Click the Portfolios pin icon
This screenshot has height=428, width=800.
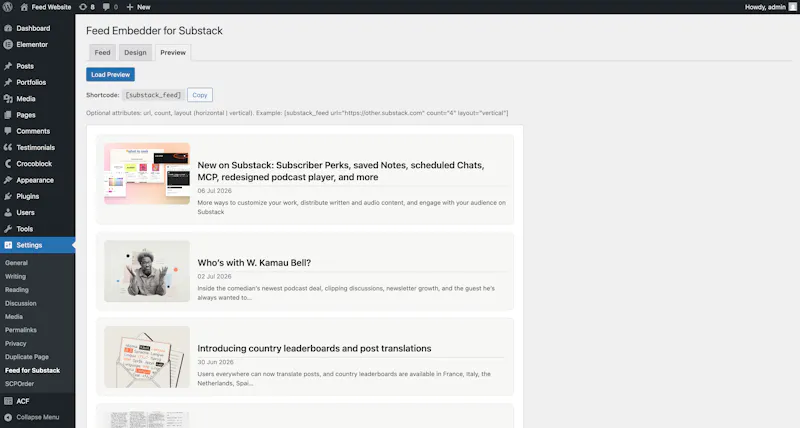(x=8, y=83)
